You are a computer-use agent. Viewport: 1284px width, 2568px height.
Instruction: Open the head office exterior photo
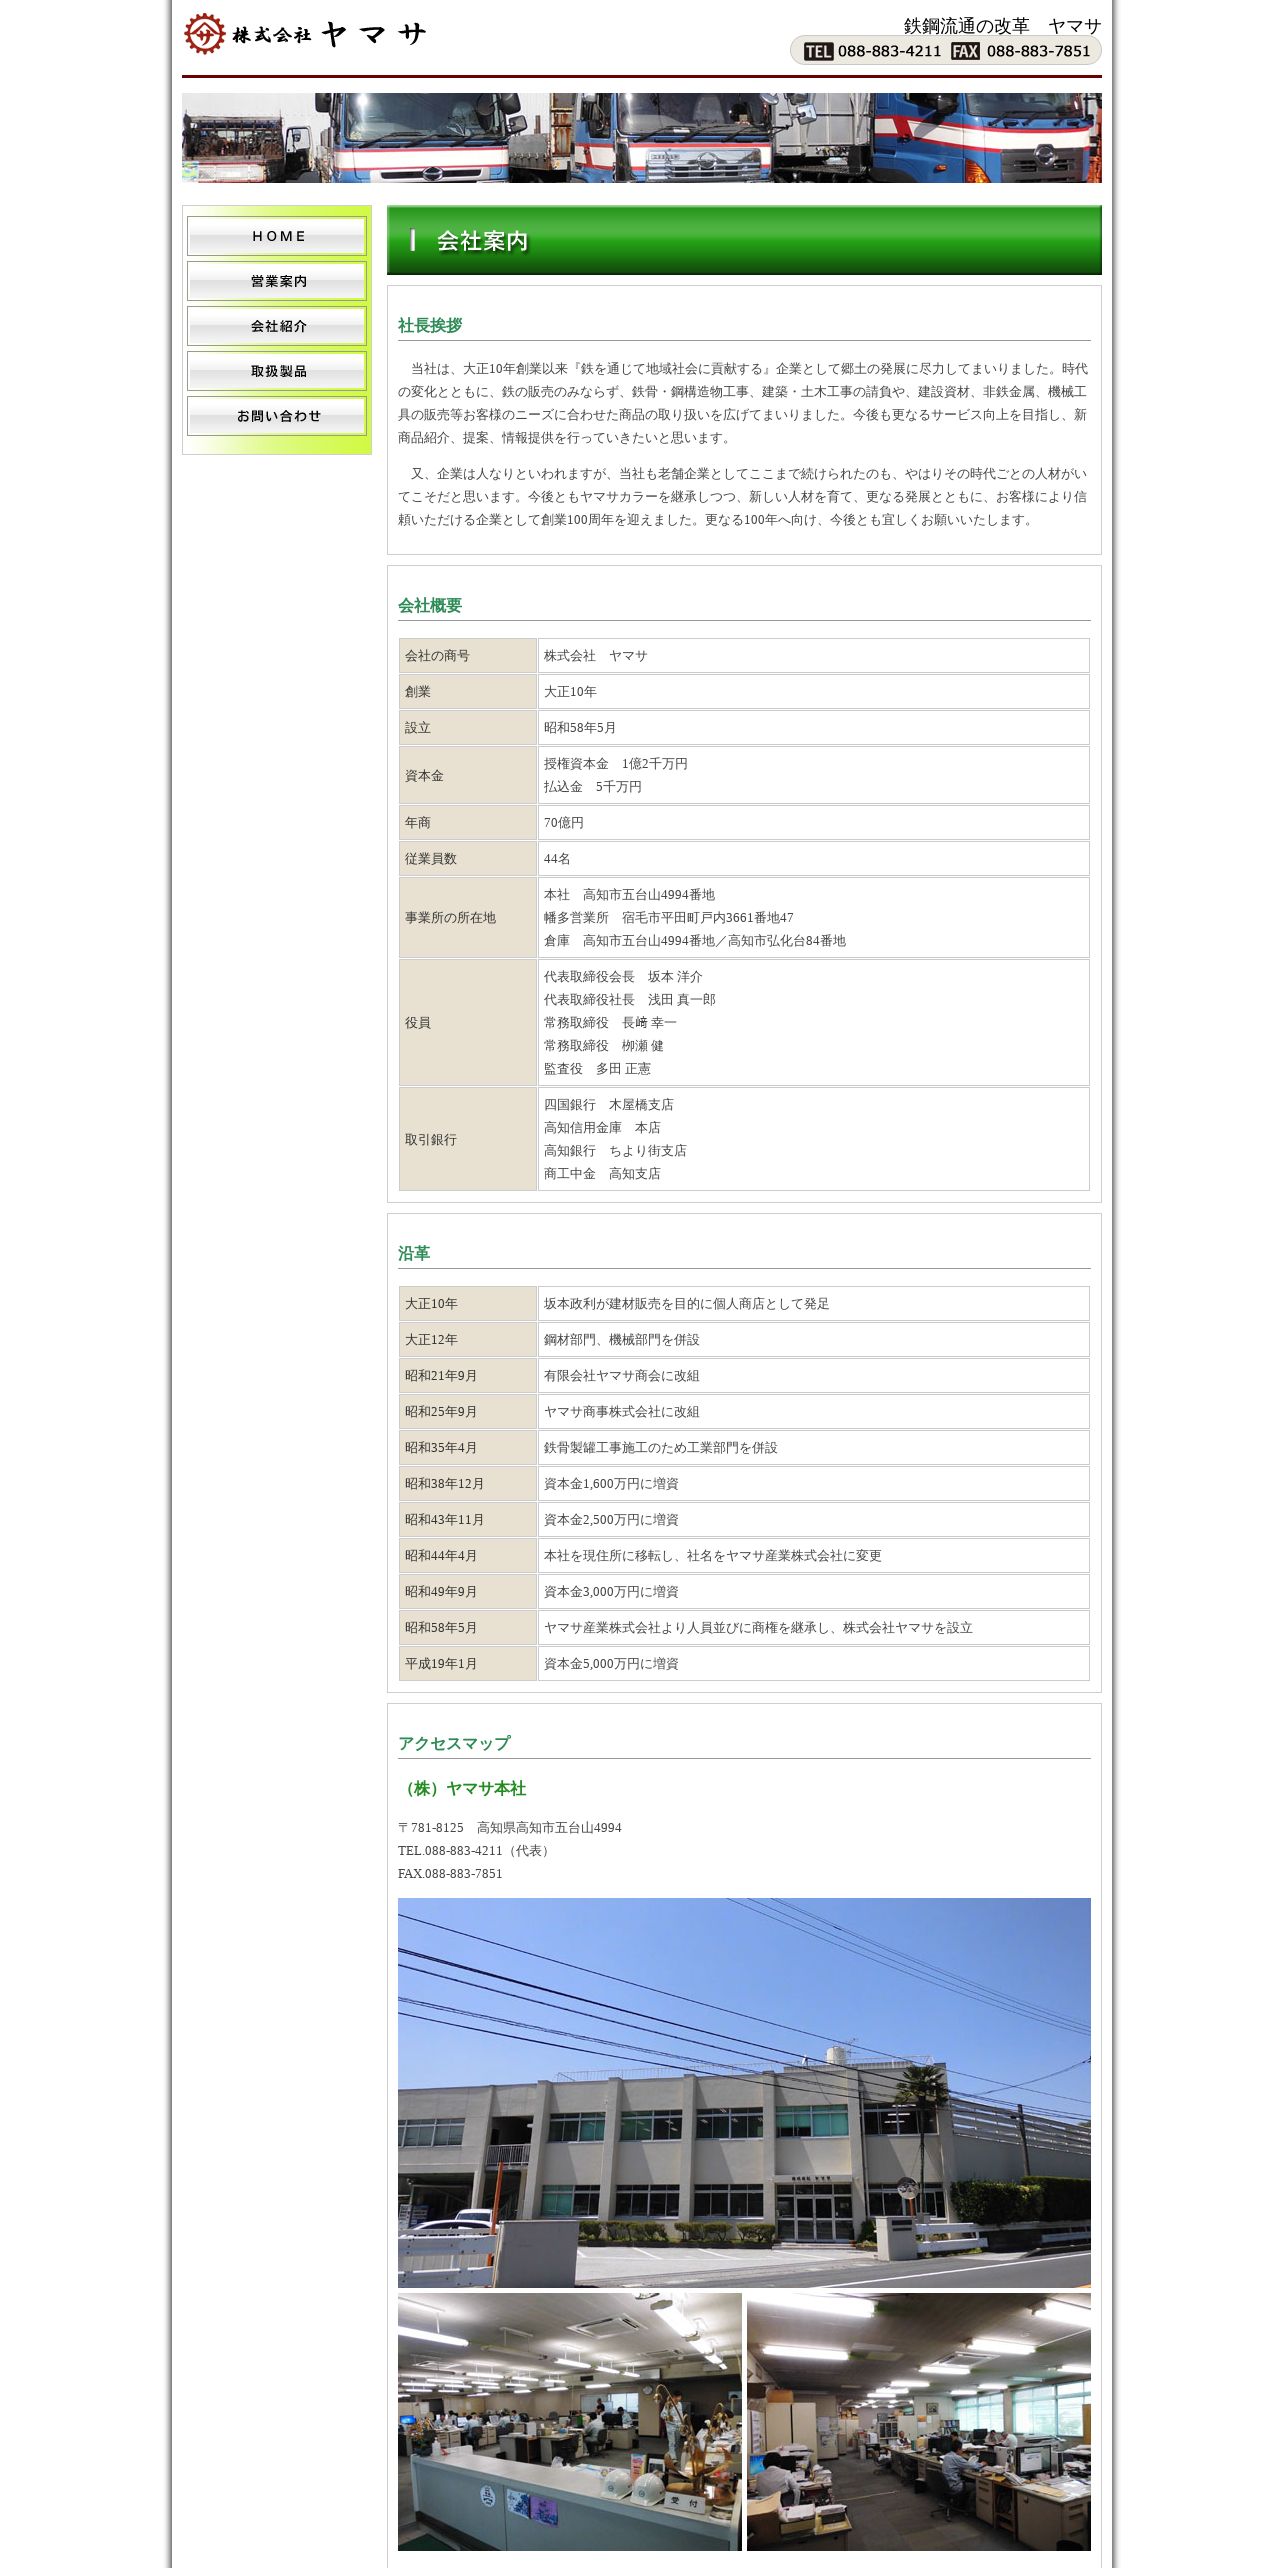[x=744, y=2092]
